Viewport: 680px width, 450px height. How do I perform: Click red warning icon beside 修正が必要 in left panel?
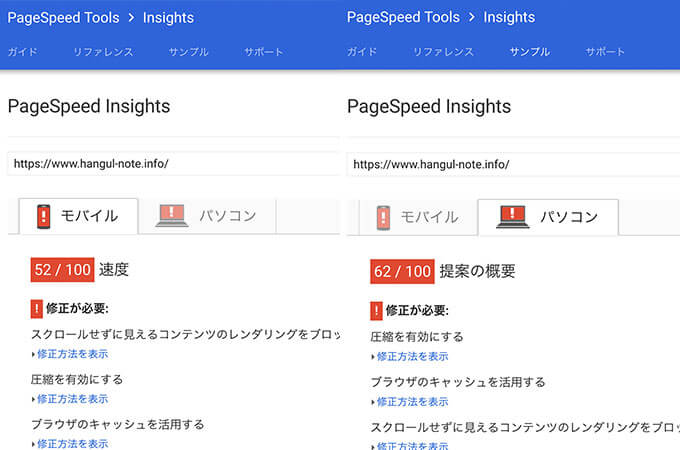tap(36, 309)
